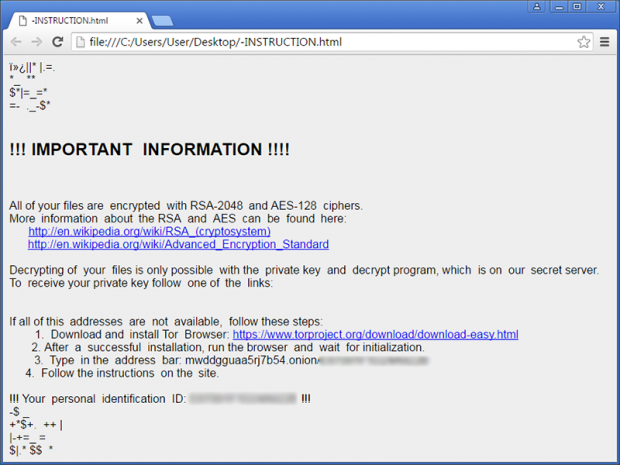Close the browser window
620x465 pixels.
601,7
